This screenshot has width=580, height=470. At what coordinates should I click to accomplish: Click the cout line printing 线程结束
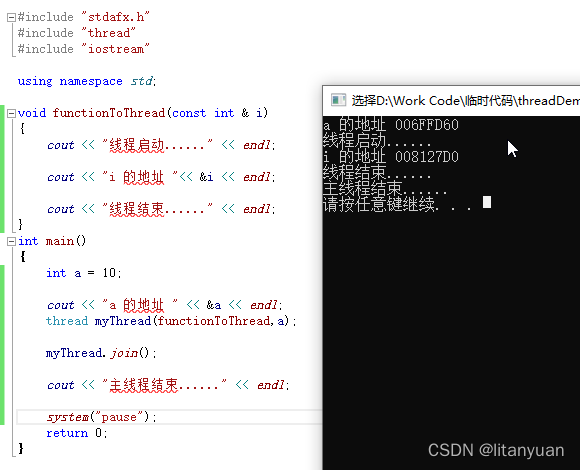[x=161, y=209]
